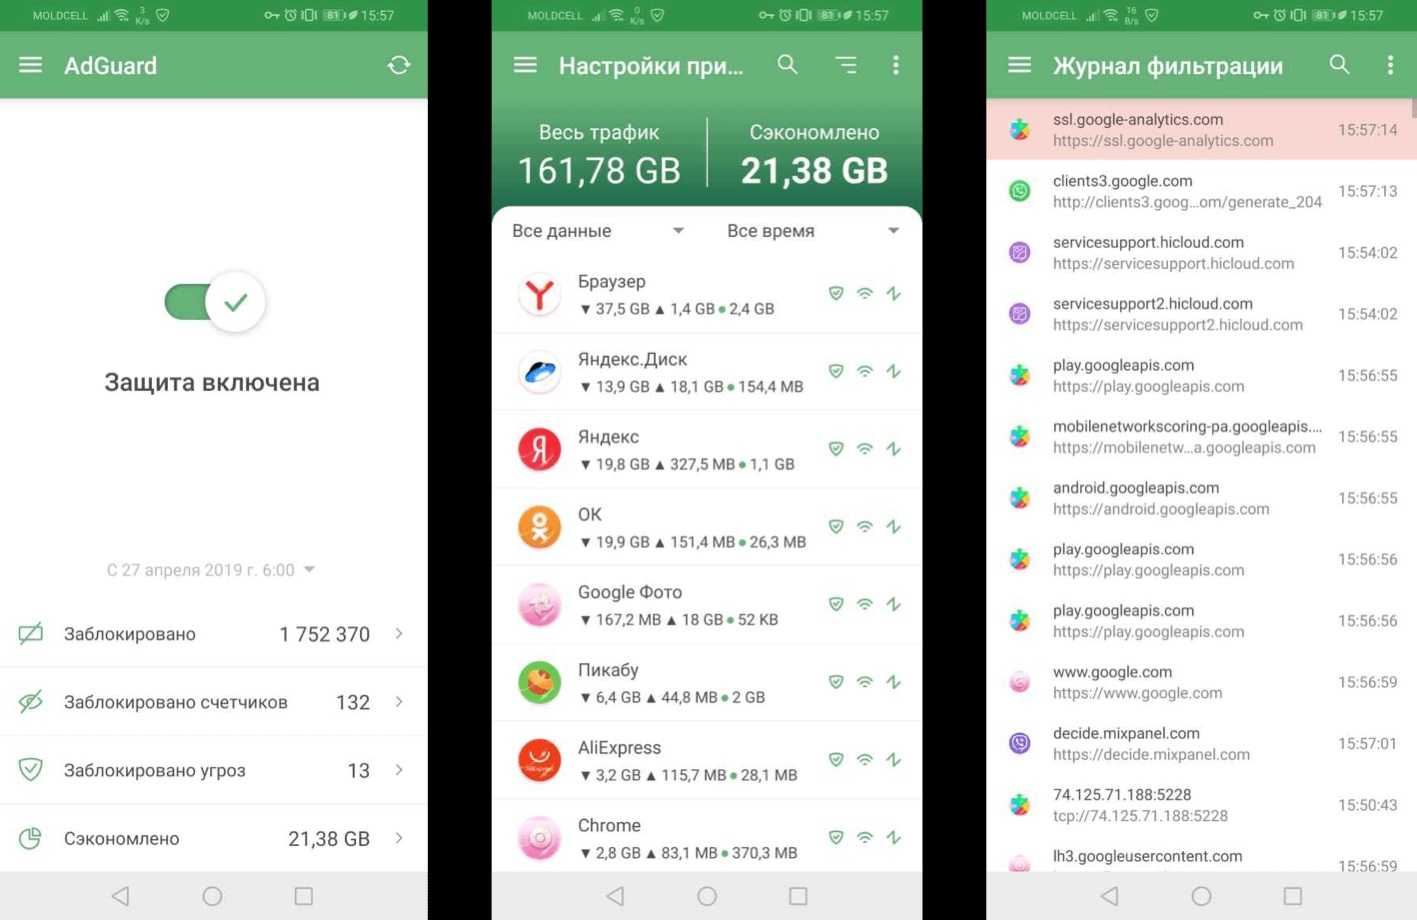Search in the app settings screen
The height and width of the screenshot is (920, 1417).
(x=788, y=65)
